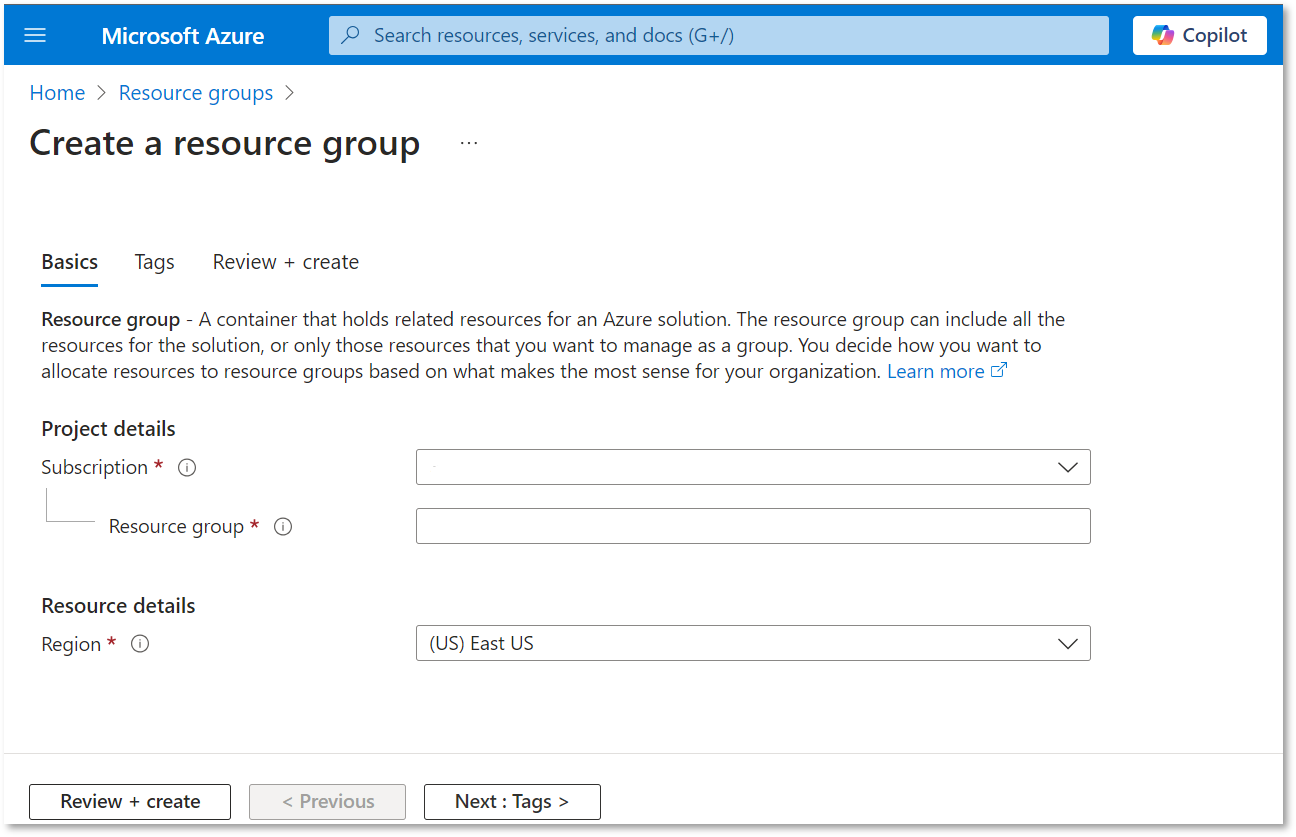Expand the Subscription dropdown
1296x837 pixels.
pos(753,467)
